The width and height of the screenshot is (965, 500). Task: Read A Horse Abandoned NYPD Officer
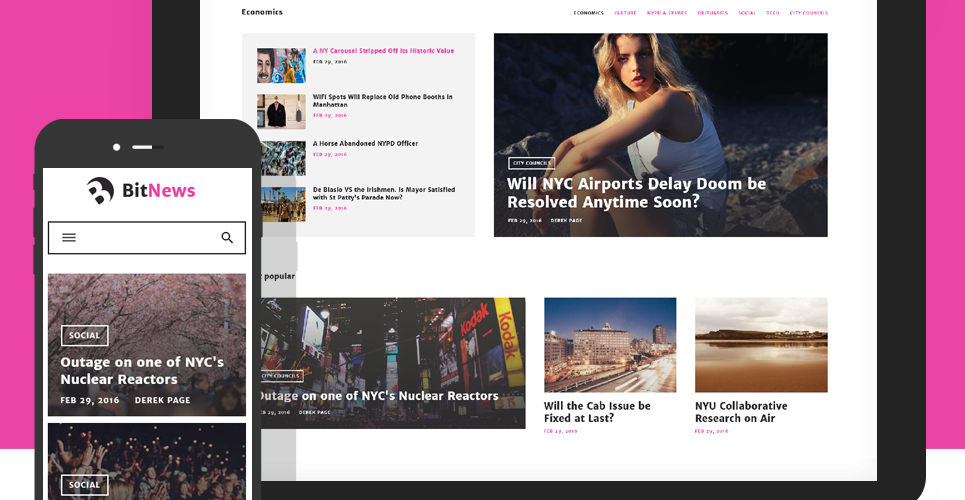click(x=365, y=143)
